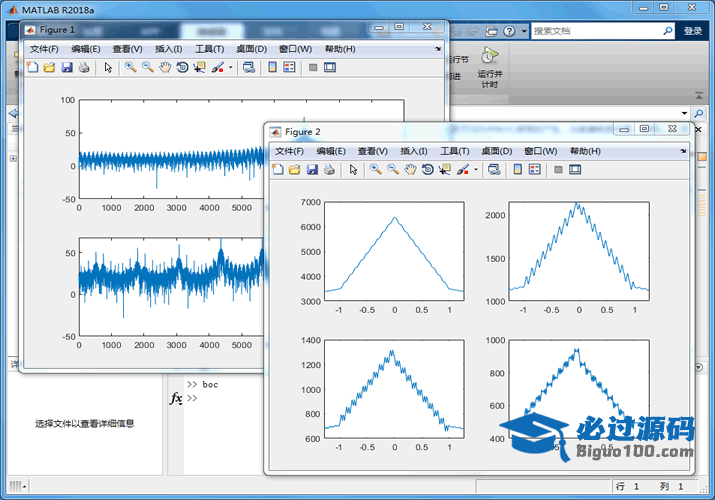Screen dimensions: 715x500
Task: Expand brush color dropdown arrow in Figure 2
Action: [x=476, y=170]
